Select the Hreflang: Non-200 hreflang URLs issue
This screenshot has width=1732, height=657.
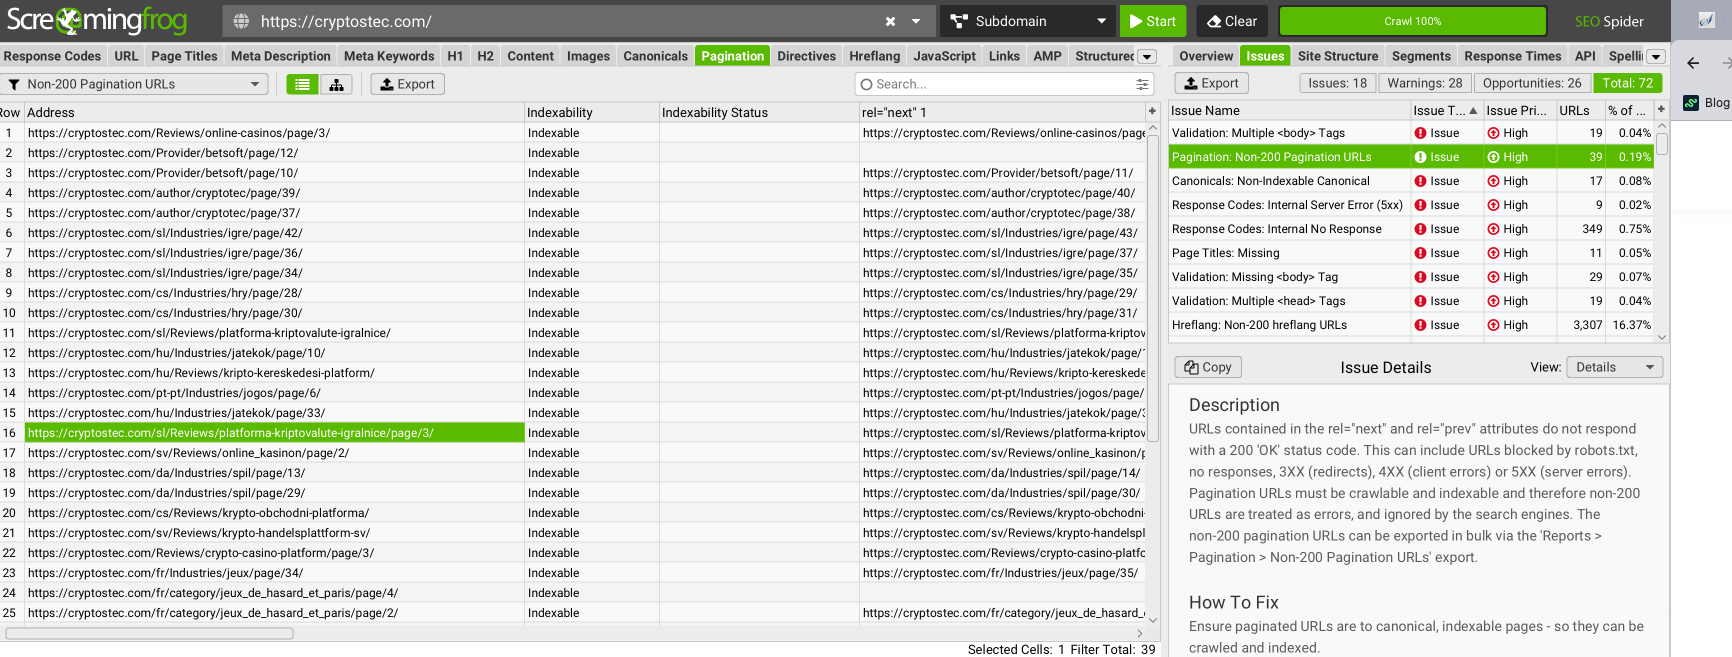tap(1413, 325)
